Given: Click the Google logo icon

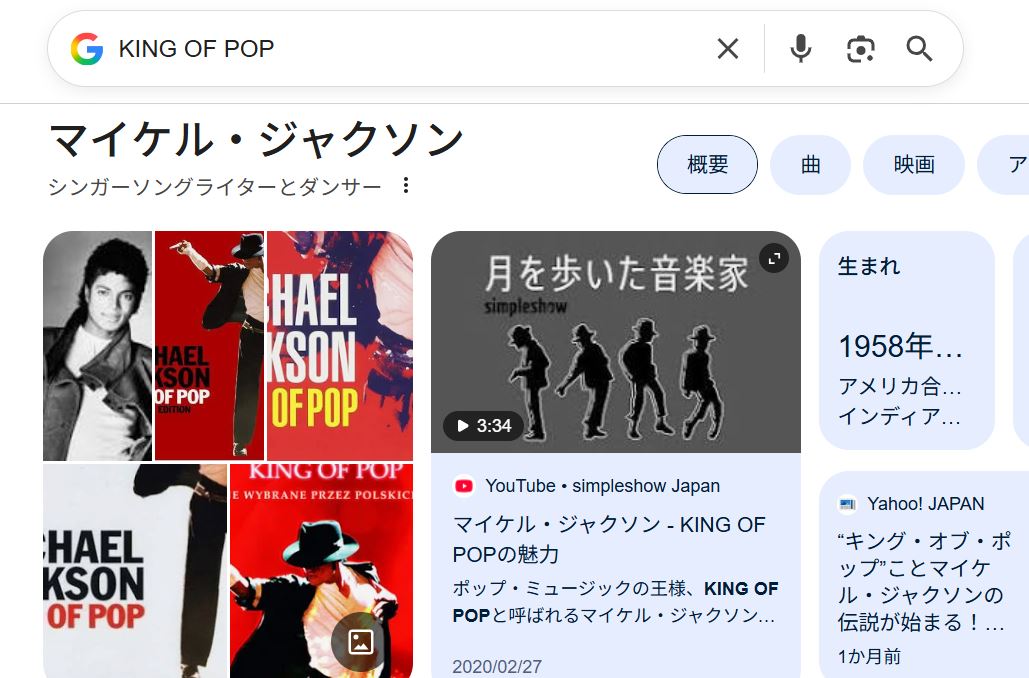Looking at the screenshot, I should pos(87,49).
